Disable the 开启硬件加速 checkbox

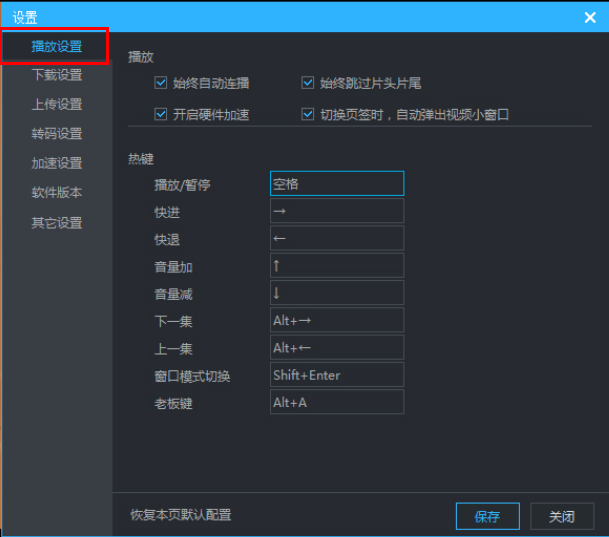point(161,114)
